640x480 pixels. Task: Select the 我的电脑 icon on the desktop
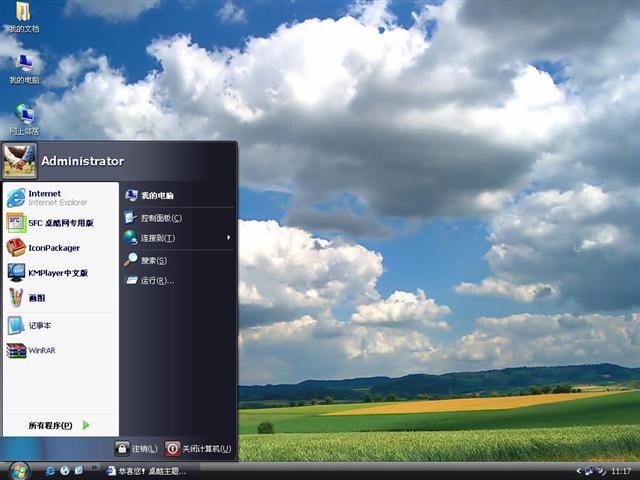24,68
